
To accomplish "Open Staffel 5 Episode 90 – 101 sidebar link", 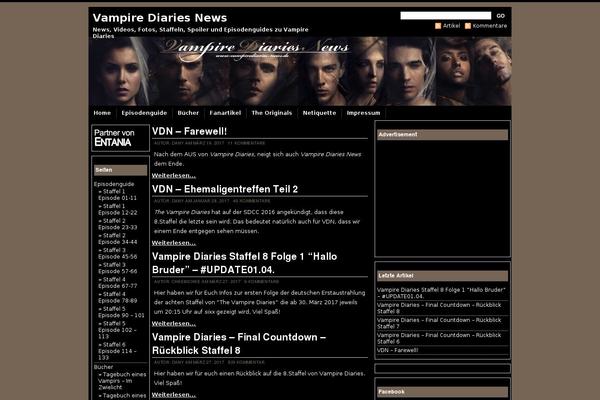I will pyautogui.click(x=121, y=312).
